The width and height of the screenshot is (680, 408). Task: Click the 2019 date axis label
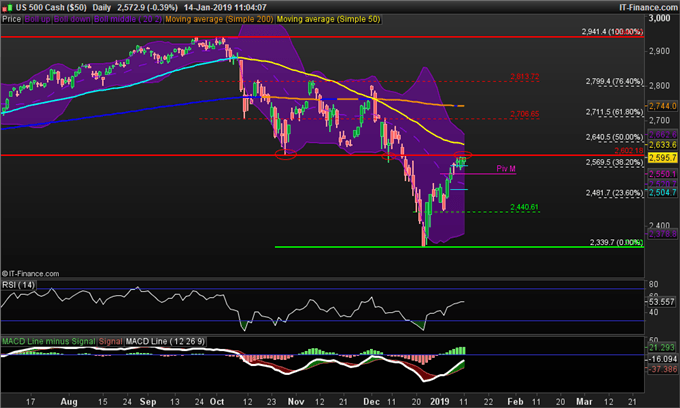(x=440, y=401)
